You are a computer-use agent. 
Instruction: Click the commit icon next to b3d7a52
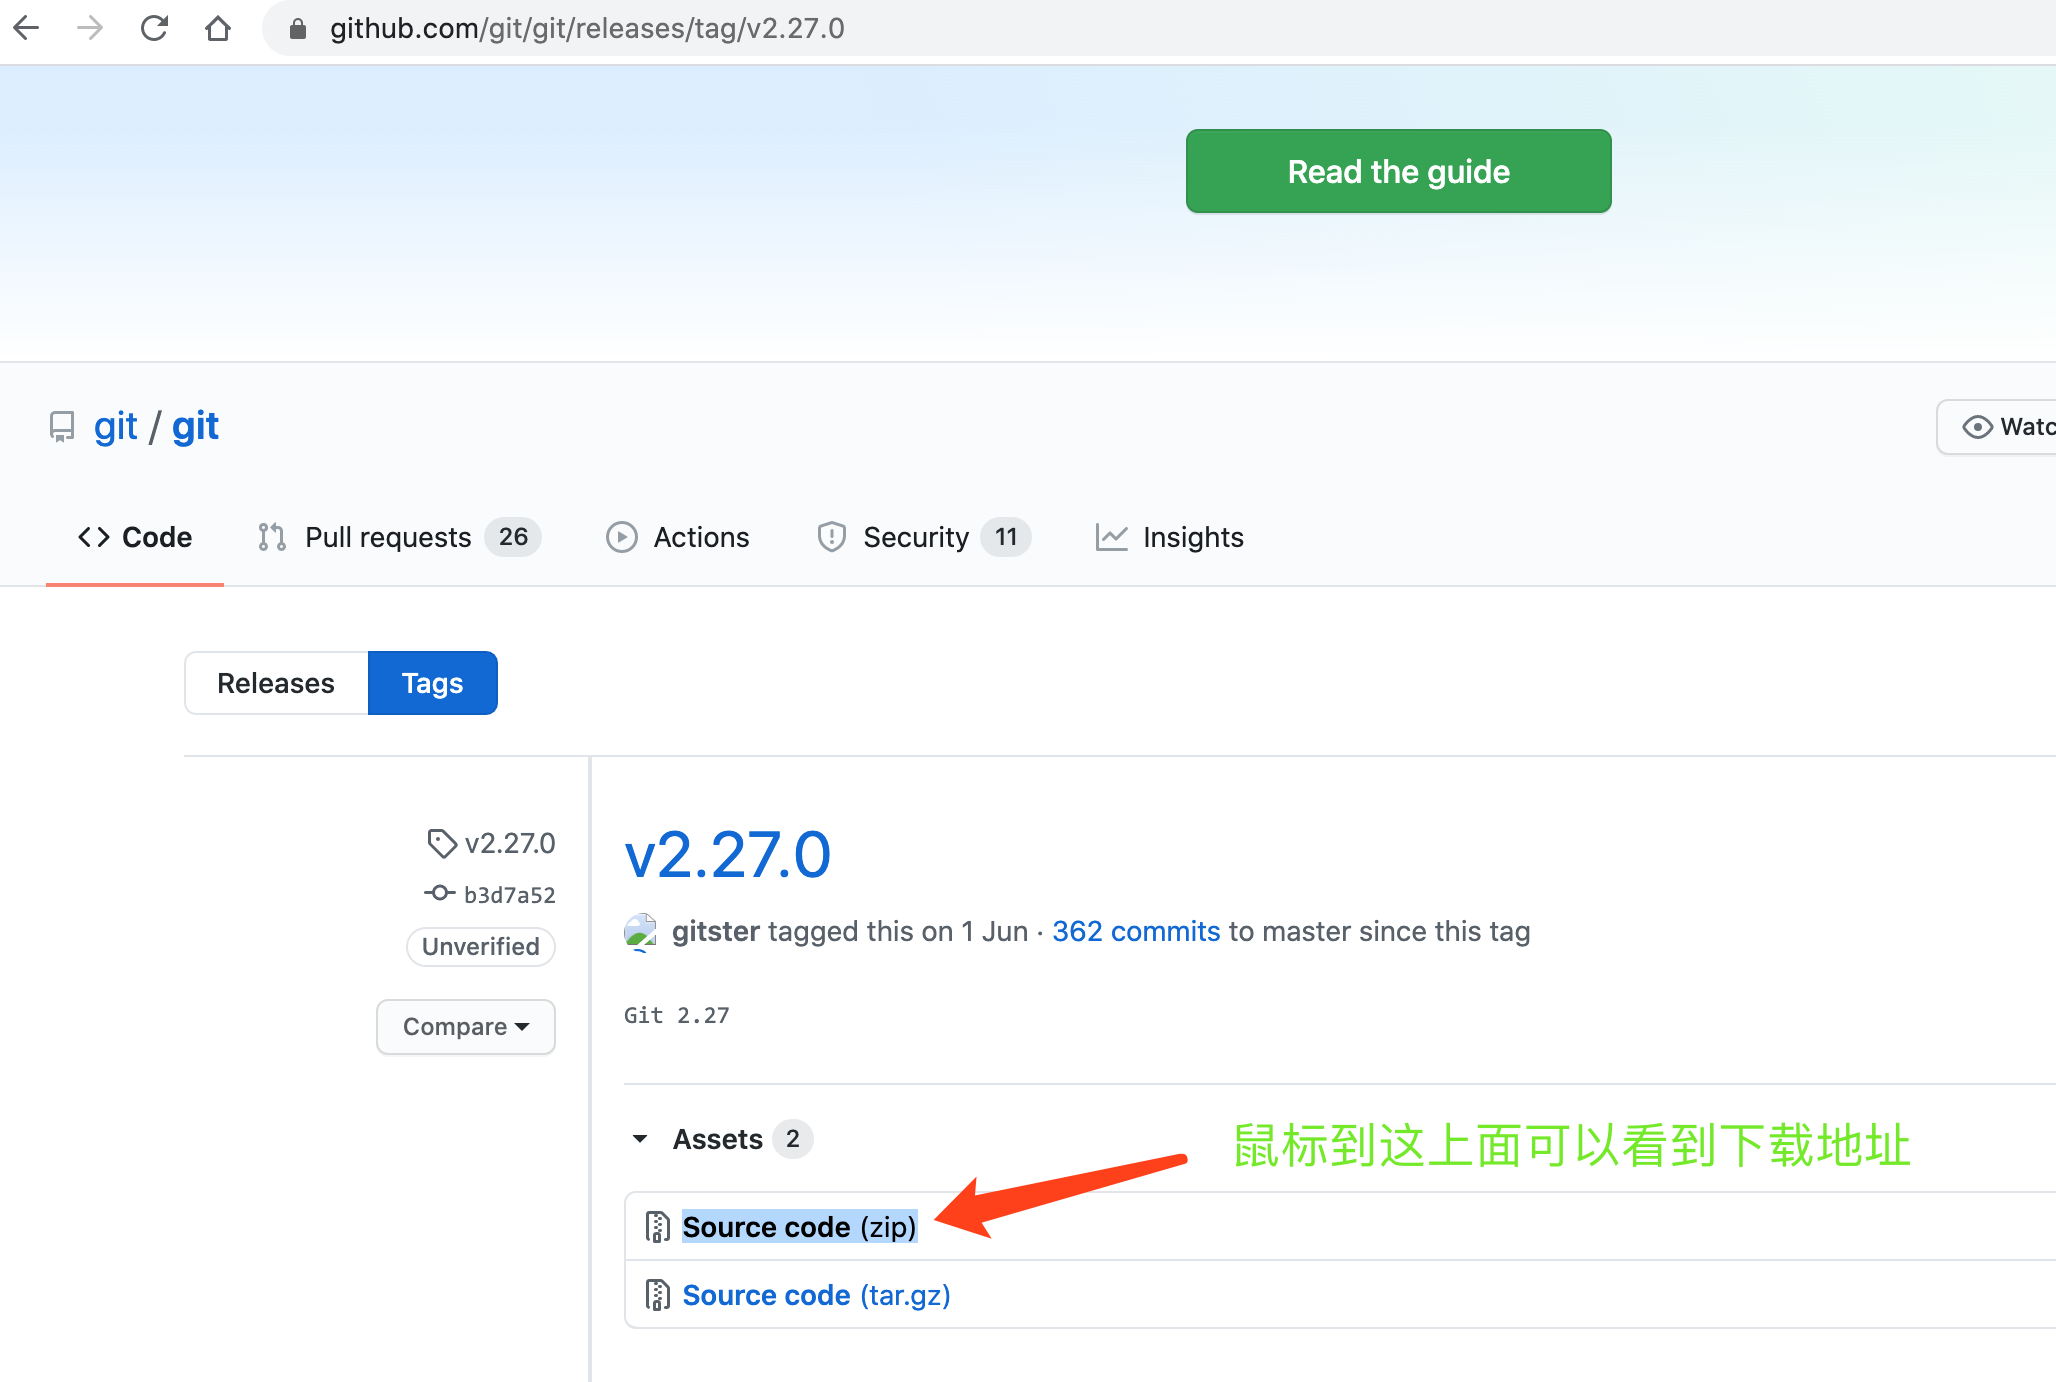438,894
